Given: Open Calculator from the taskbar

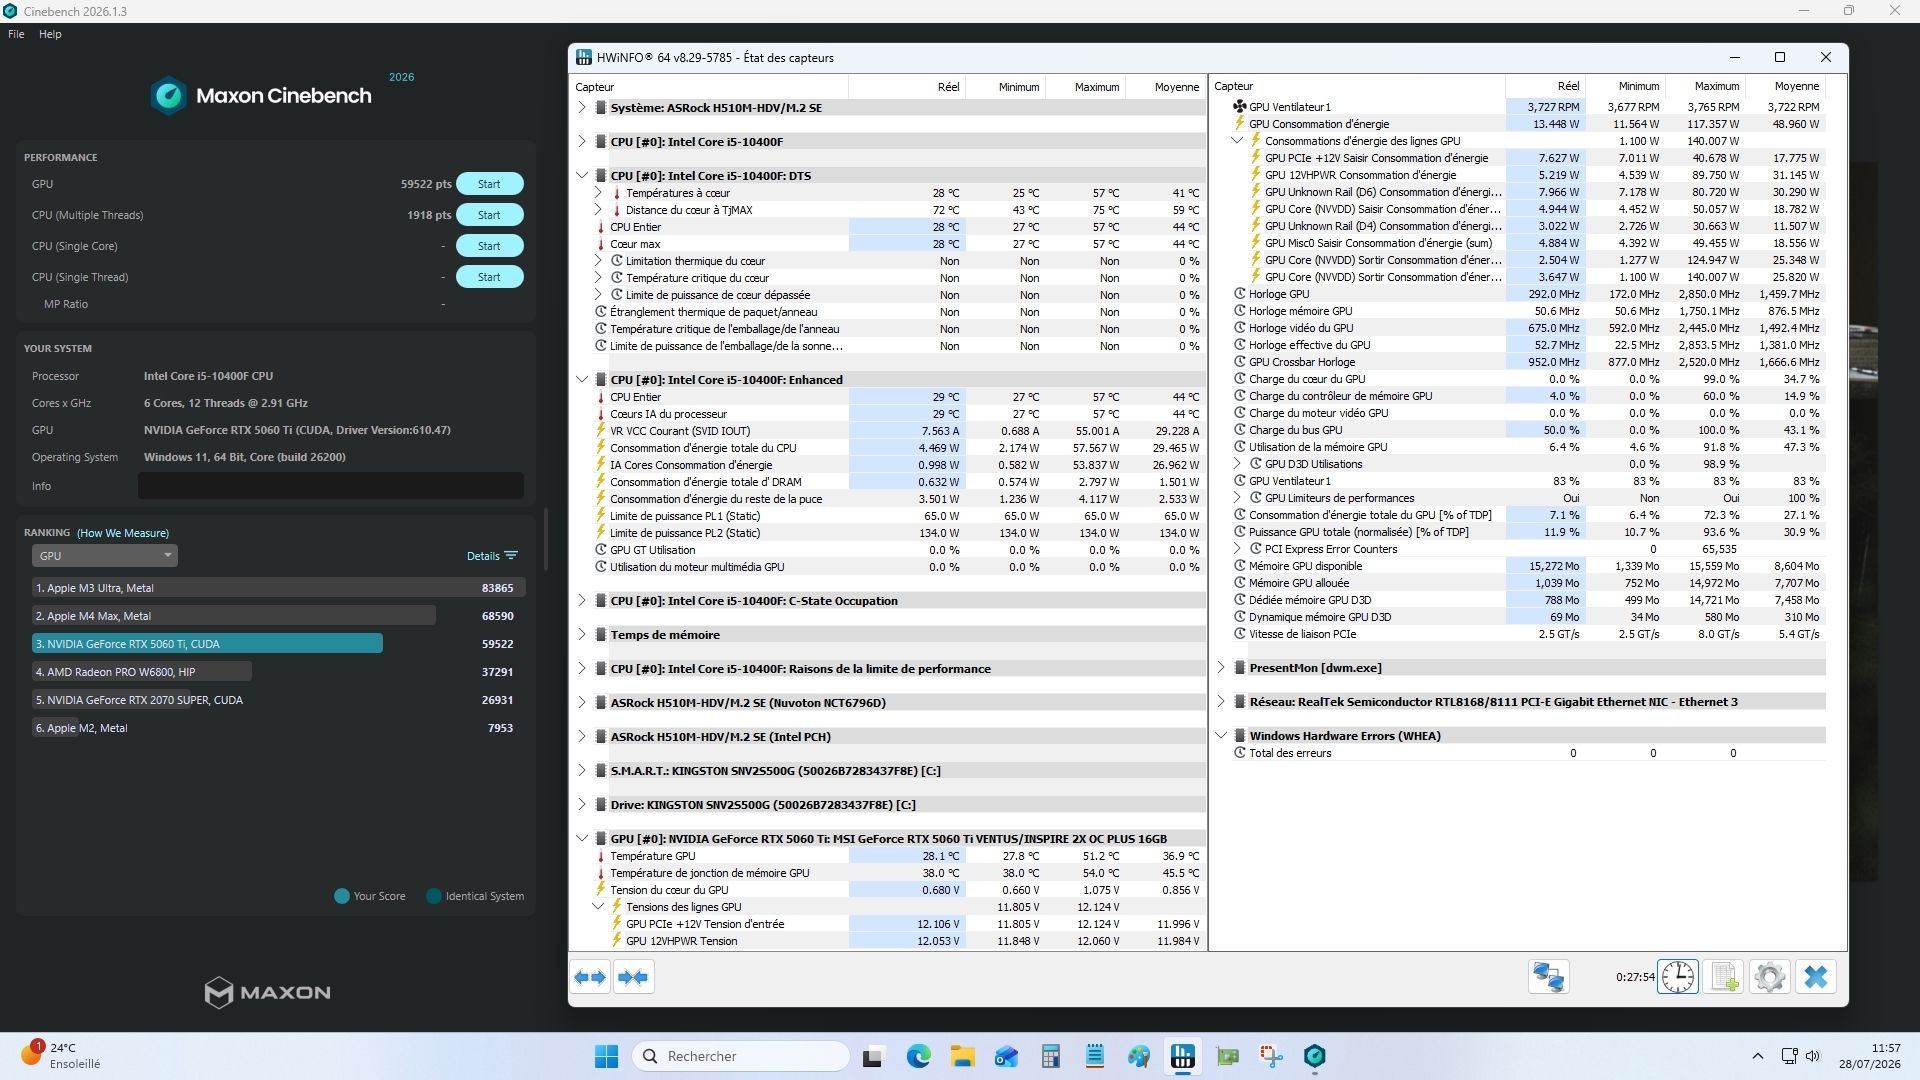Looking at the screenshot, I should [1050, 1056].
